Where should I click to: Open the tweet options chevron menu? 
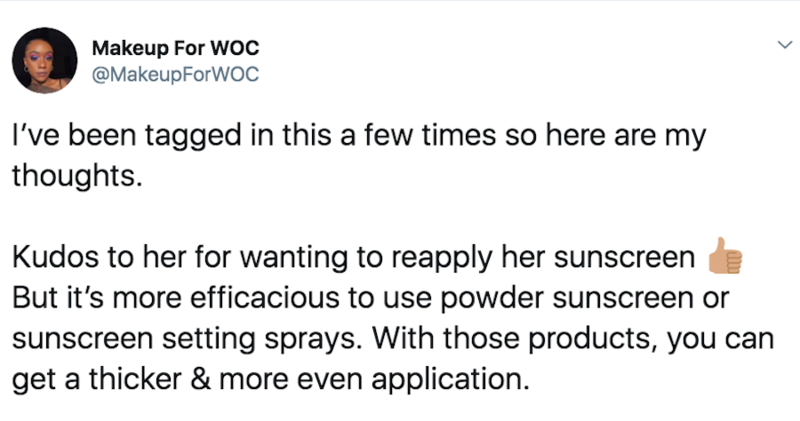tap(785, 45)
